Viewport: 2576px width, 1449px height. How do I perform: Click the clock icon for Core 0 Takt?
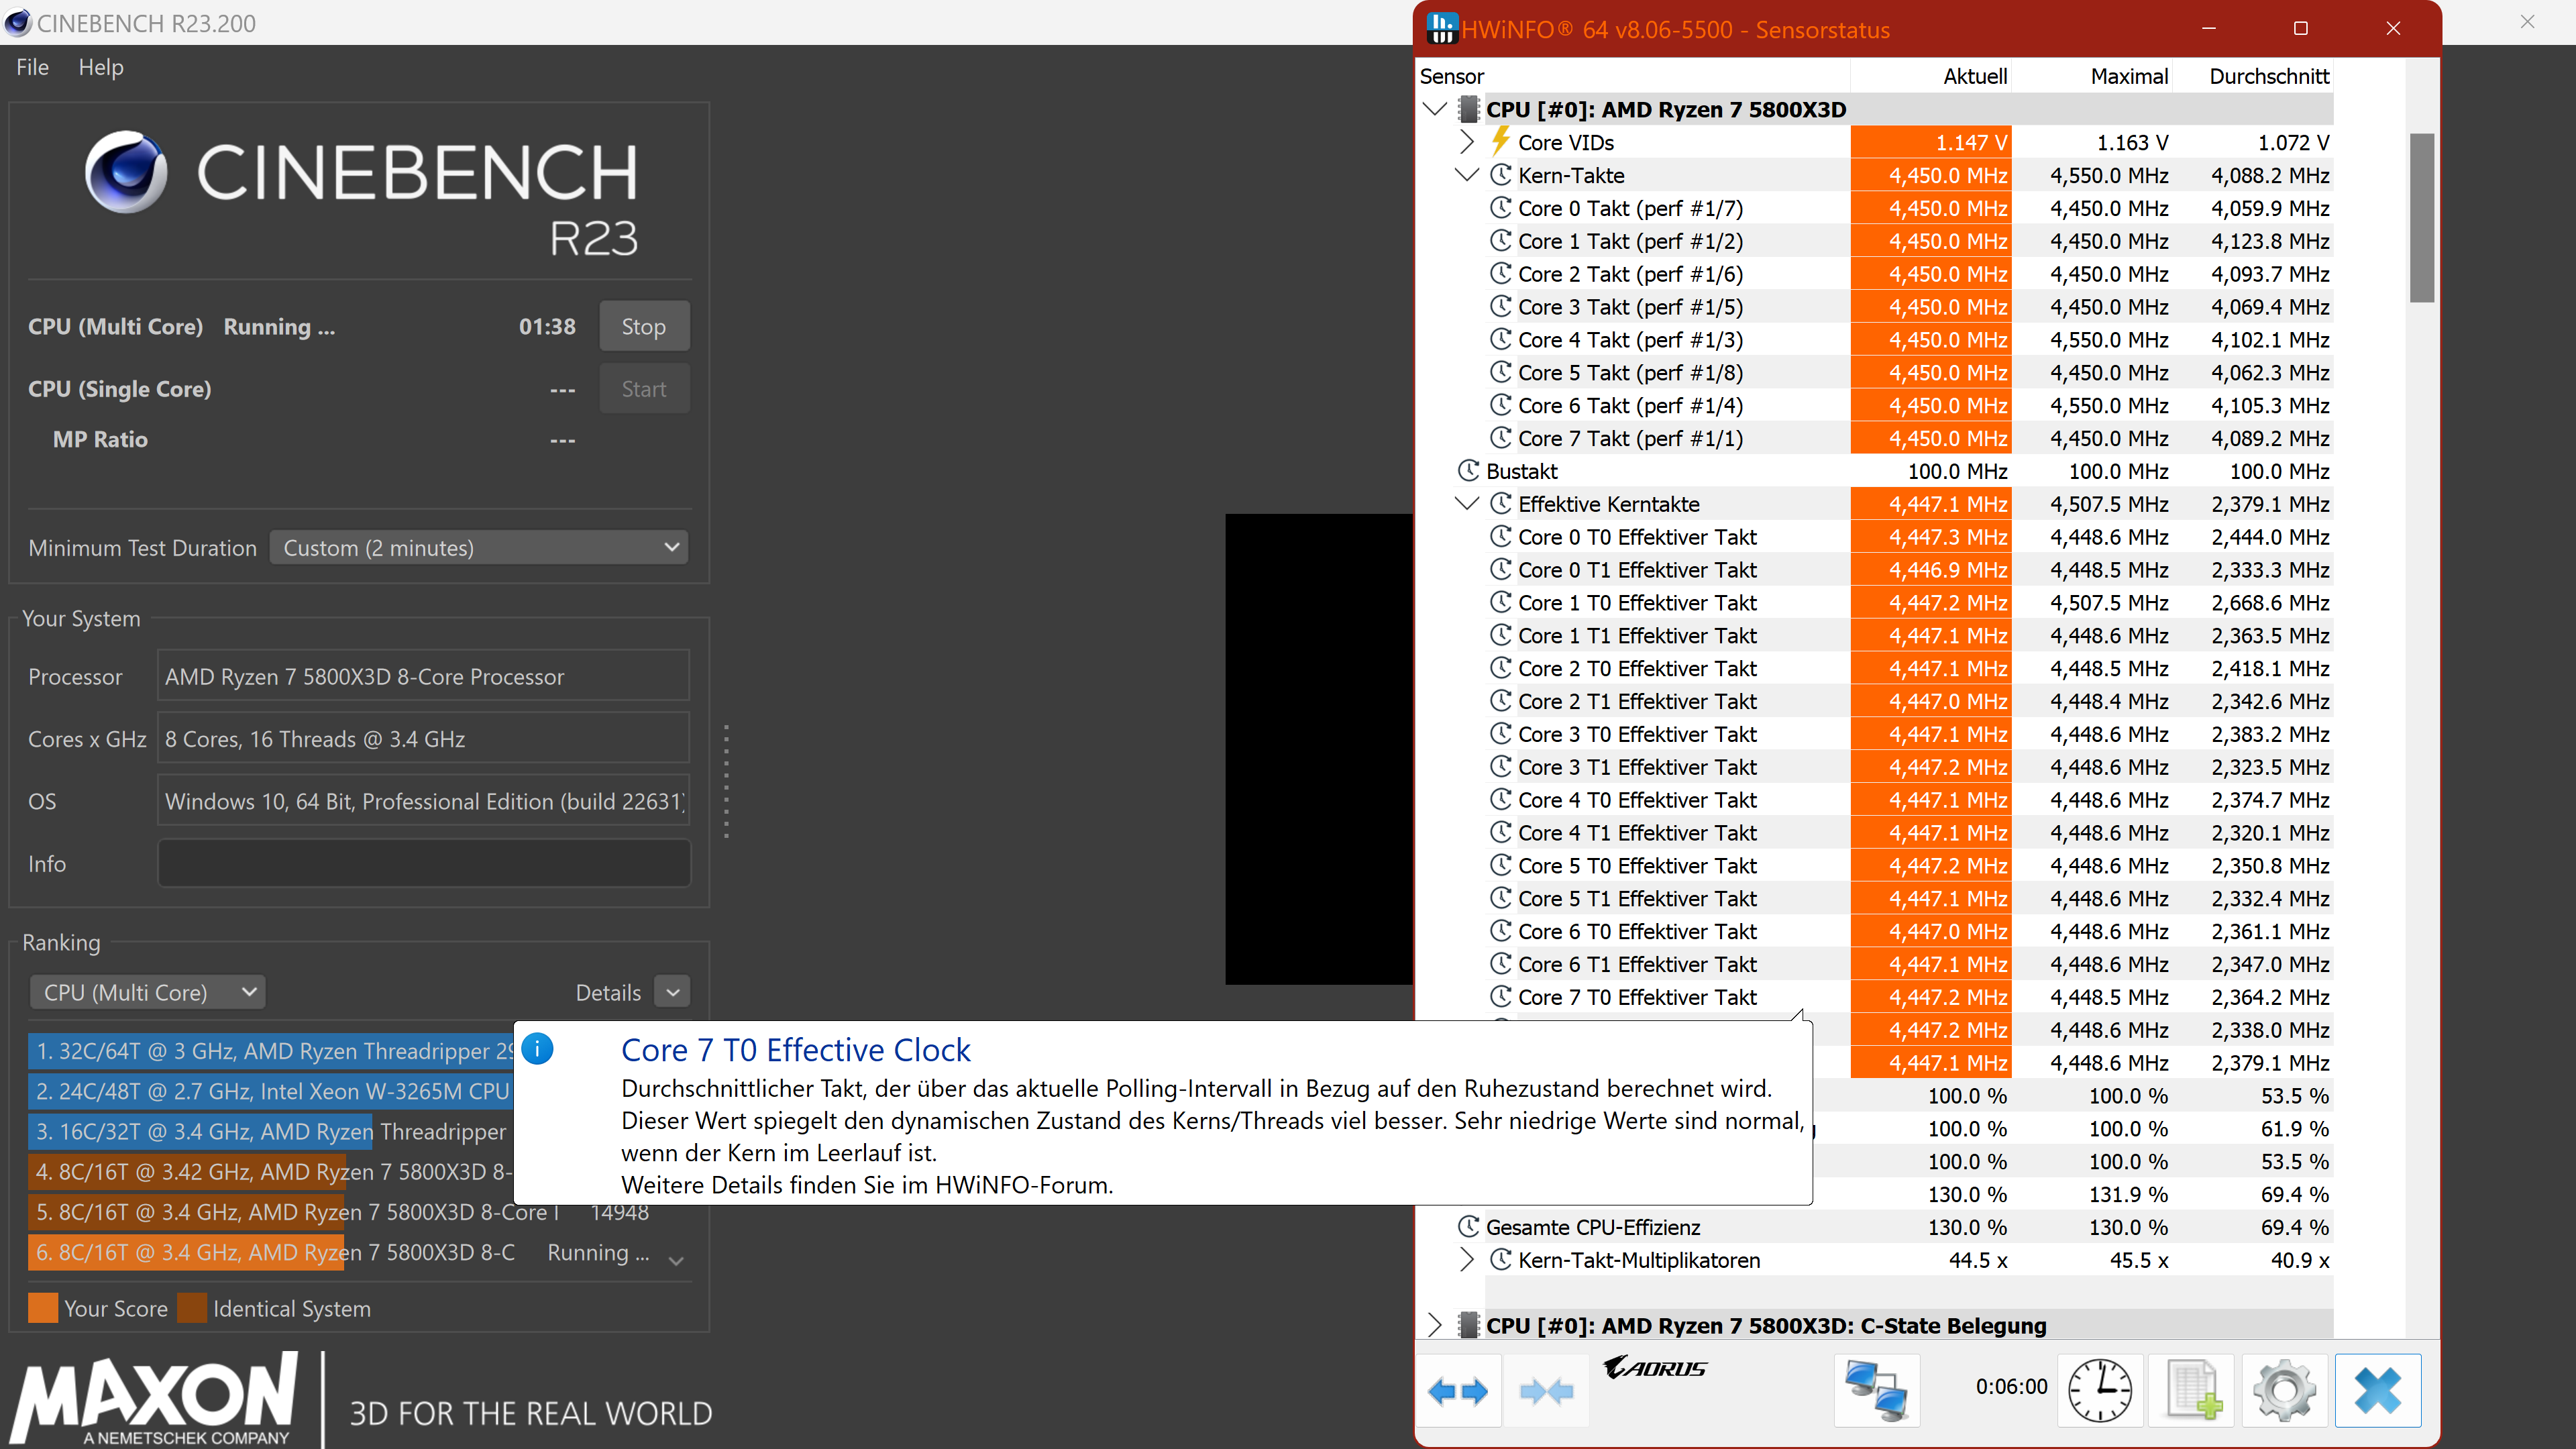(x=1500, y=208)
